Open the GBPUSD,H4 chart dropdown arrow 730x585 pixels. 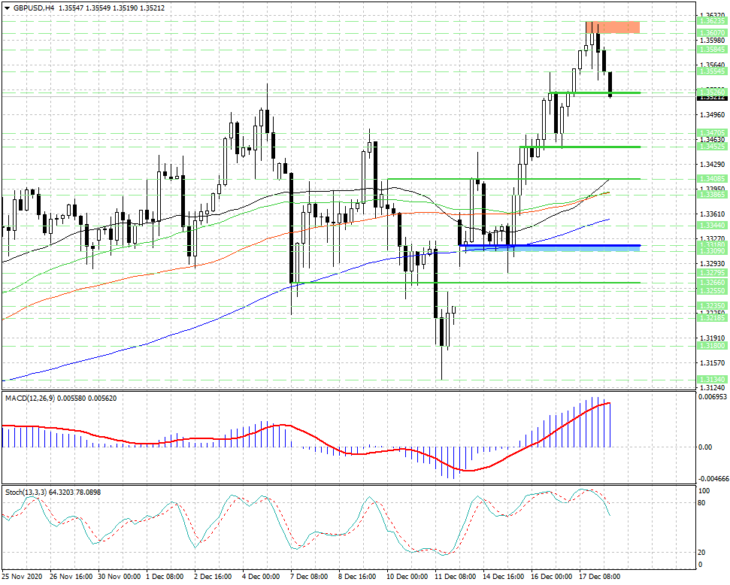coord(7,8)
